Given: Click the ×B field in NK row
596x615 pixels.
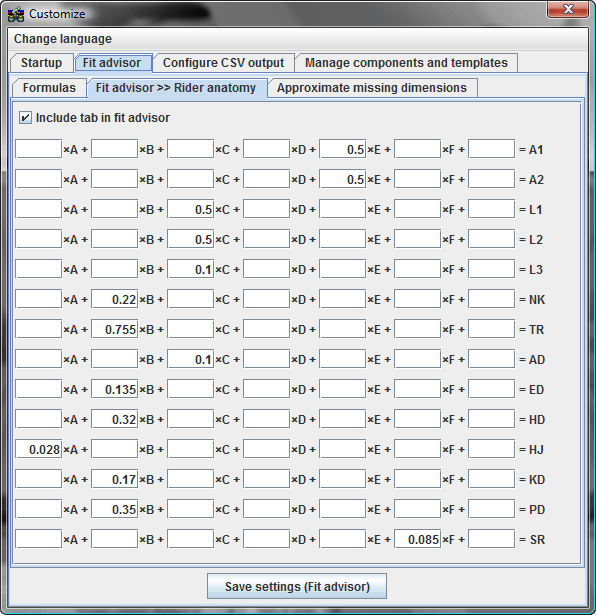Looking at the screenshot, I should [114, 299].
